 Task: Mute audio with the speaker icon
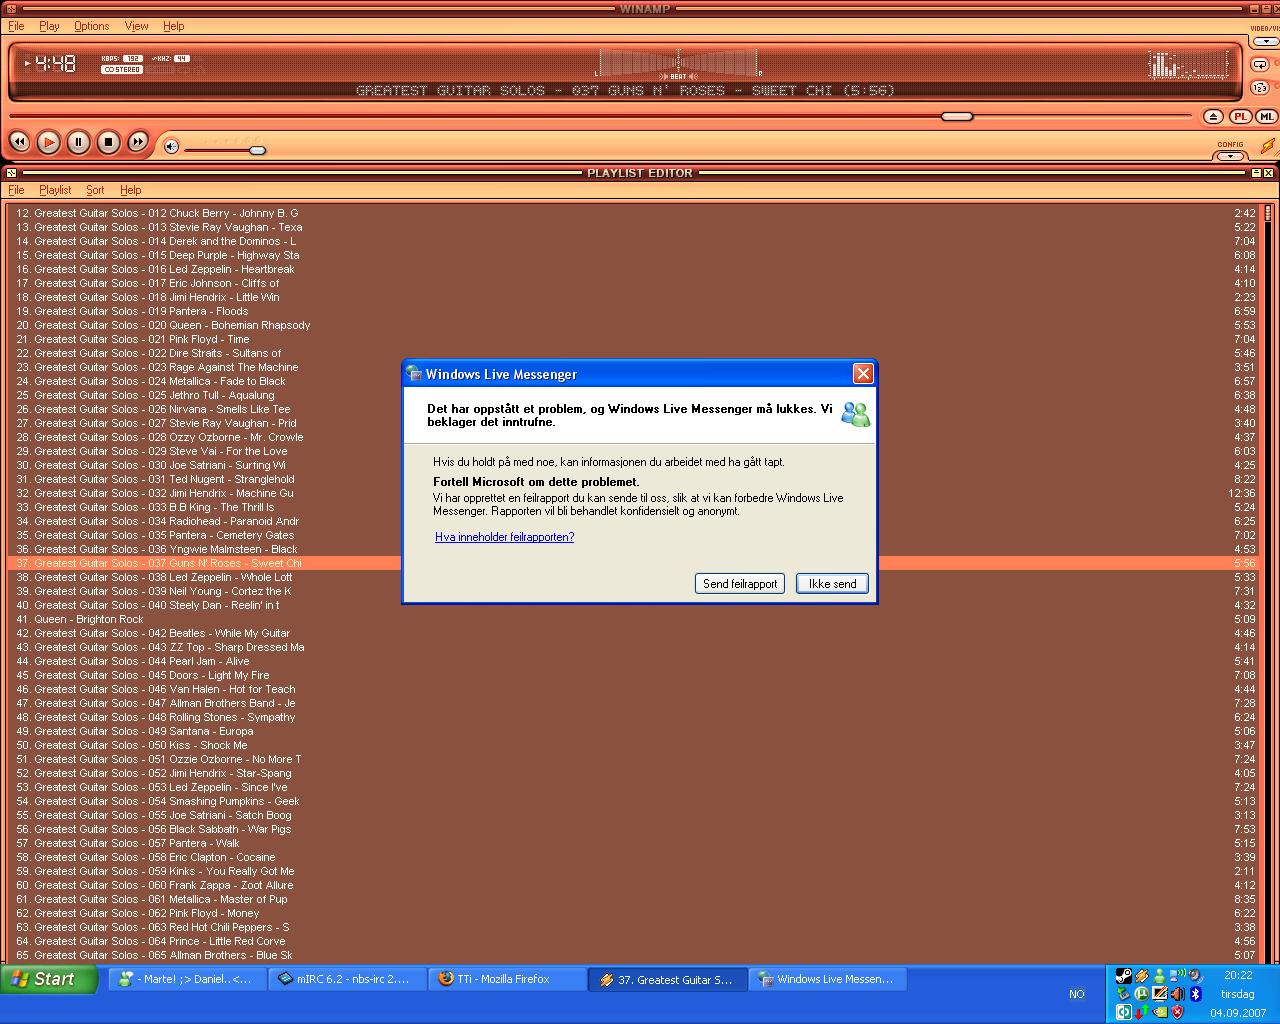pyautogui.click(x=171, y=147)
